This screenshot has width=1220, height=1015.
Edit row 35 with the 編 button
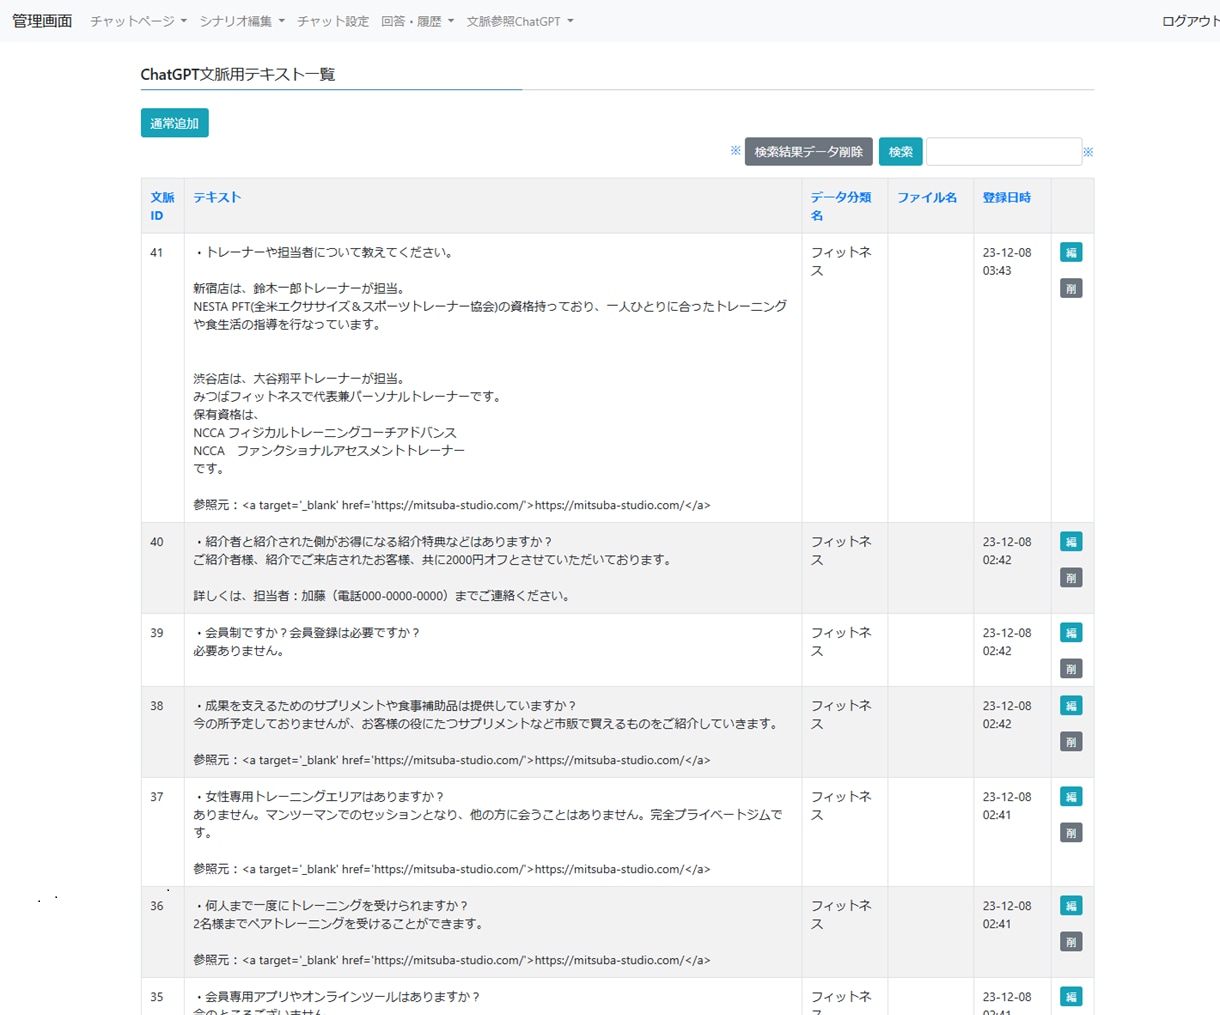click(x=1071, y=997)
